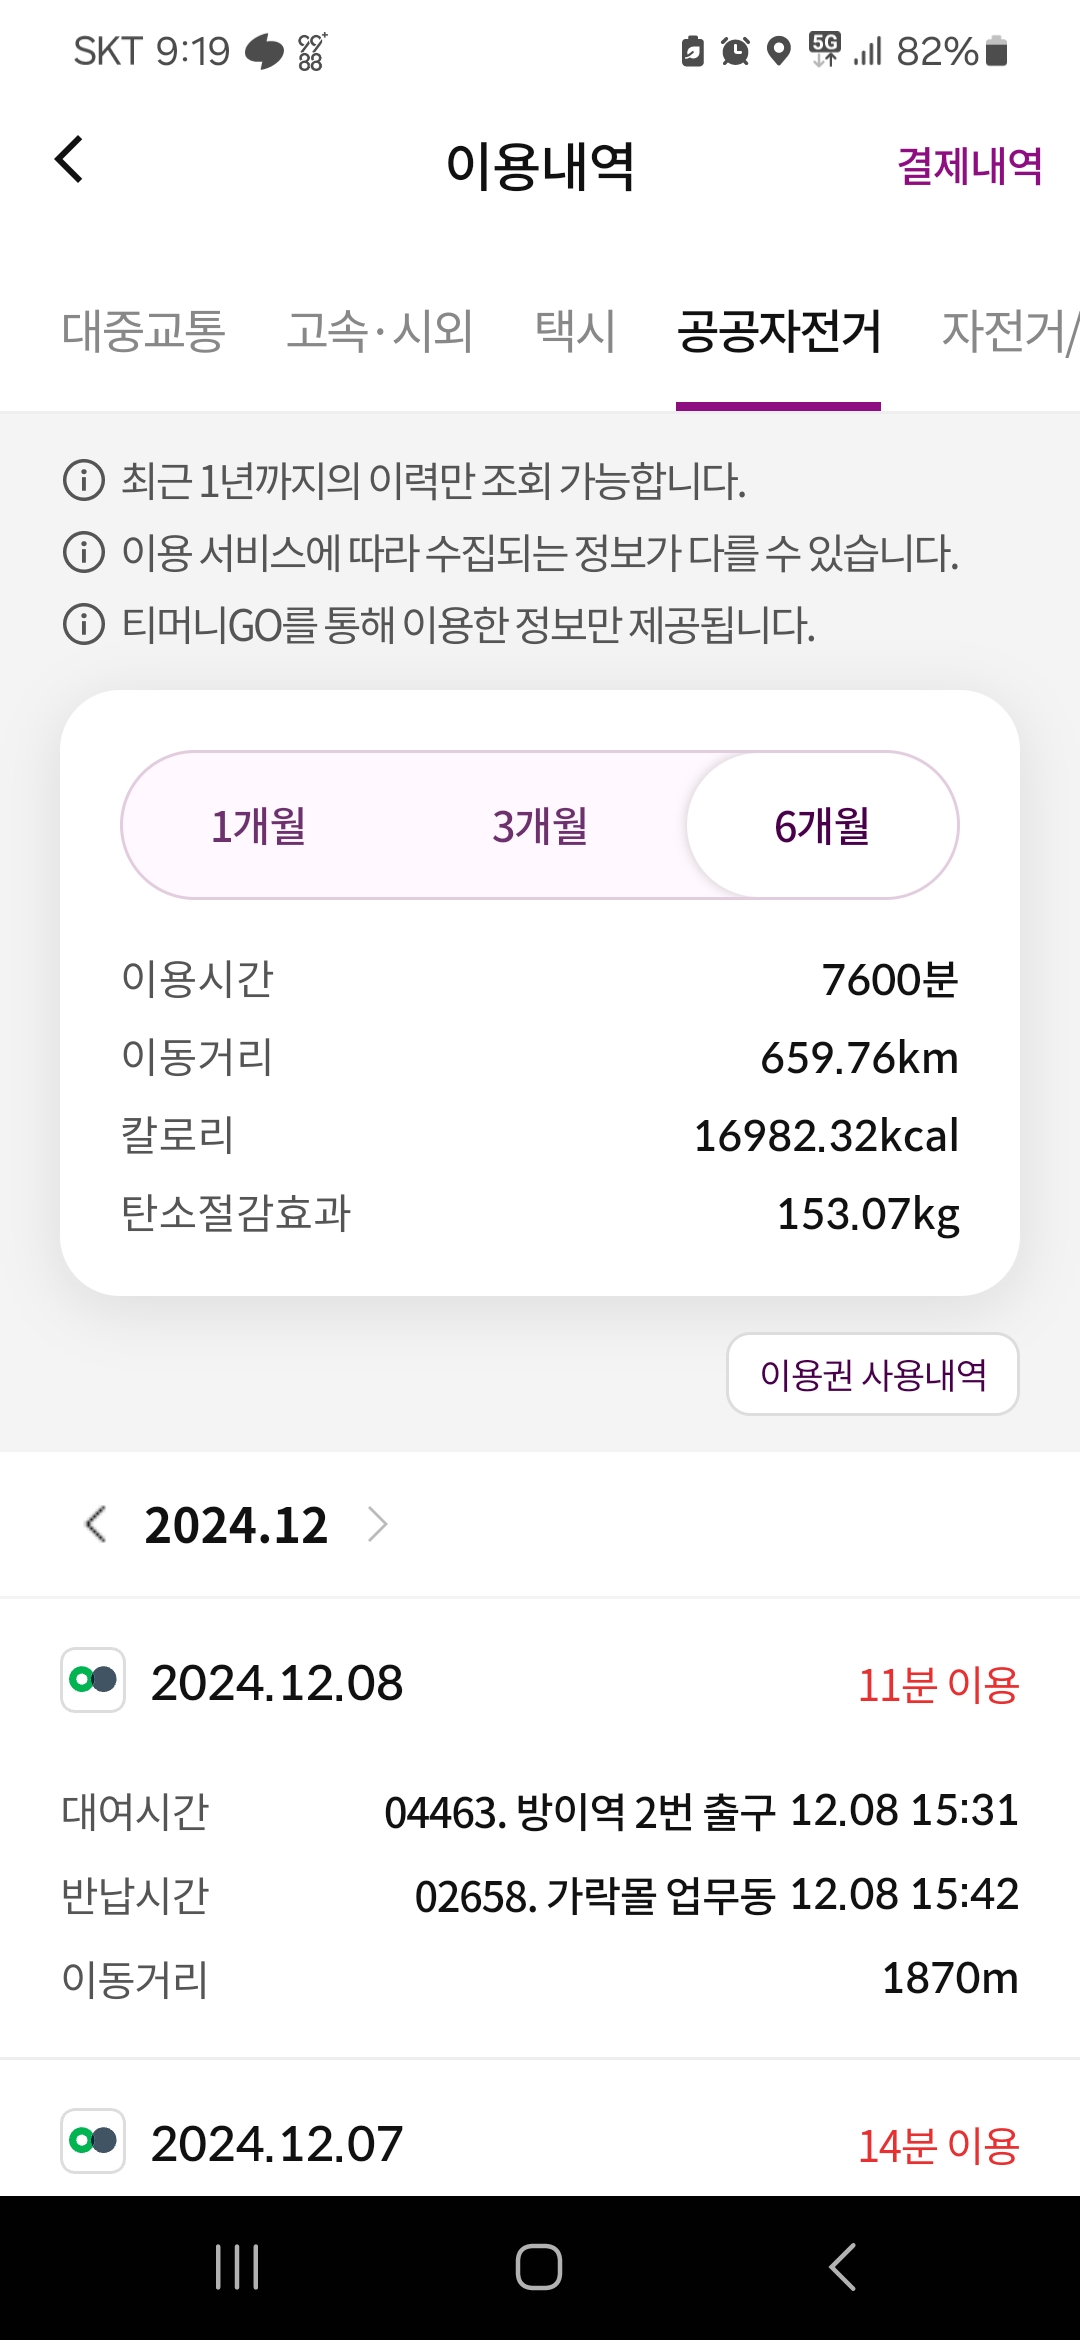1080x2340 pixels.
Task: Select the 6개월 period option
Action: point(822,826)
